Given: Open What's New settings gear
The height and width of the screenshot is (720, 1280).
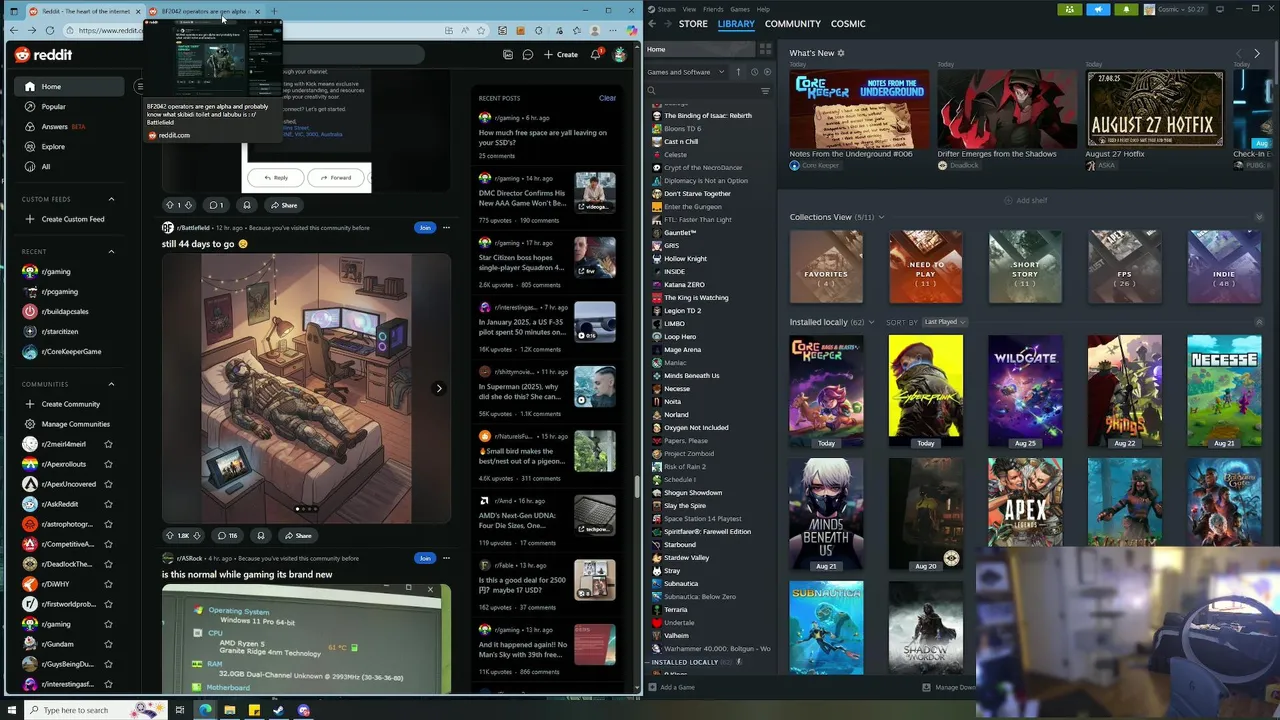Looking at the screenshot, I should 841,53.
